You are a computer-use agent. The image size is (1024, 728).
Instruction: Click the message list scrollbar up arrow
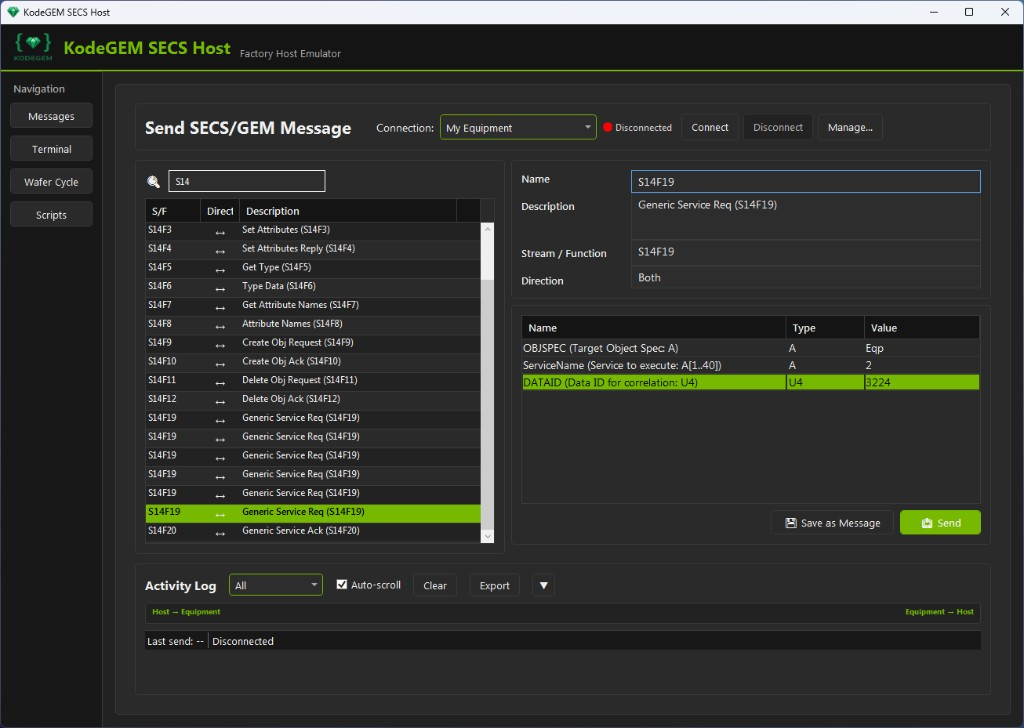pyautogui.click(x=487, y=229)
